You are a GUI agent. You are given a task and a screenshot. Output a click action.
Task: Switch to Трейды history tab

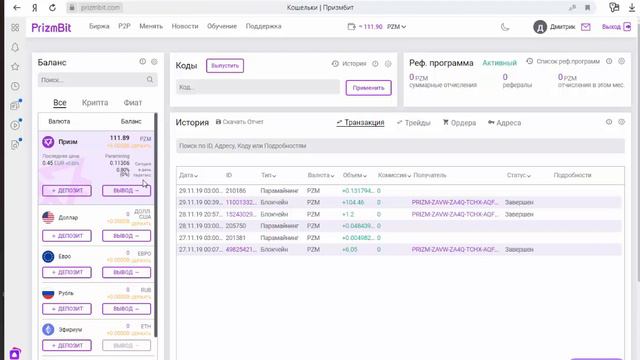coord(413,123)
